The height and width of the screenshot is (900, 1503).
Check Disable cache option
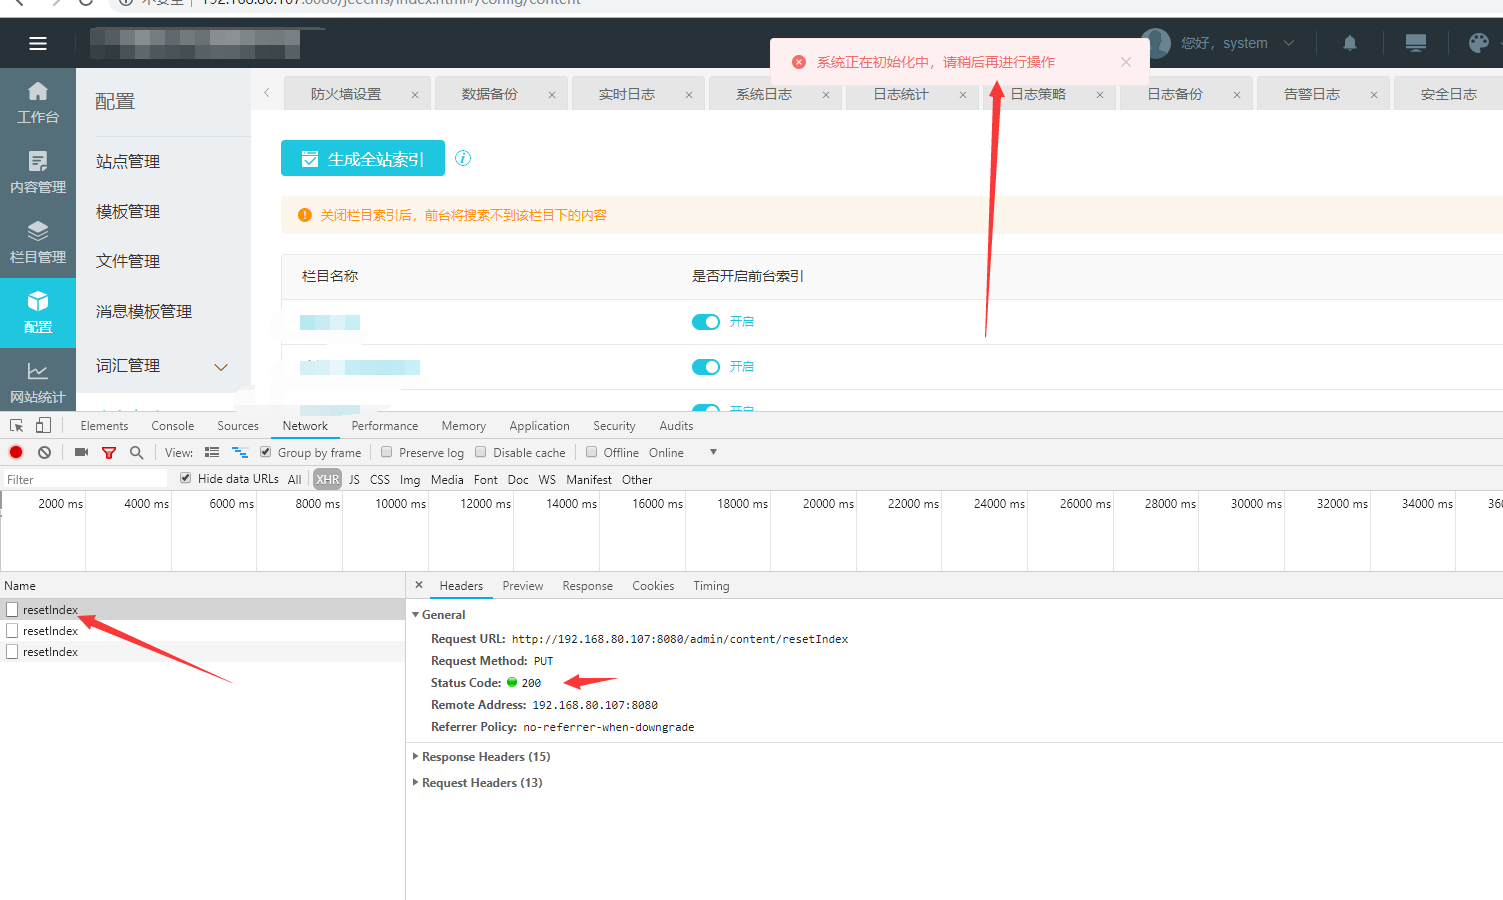(481, 452)
